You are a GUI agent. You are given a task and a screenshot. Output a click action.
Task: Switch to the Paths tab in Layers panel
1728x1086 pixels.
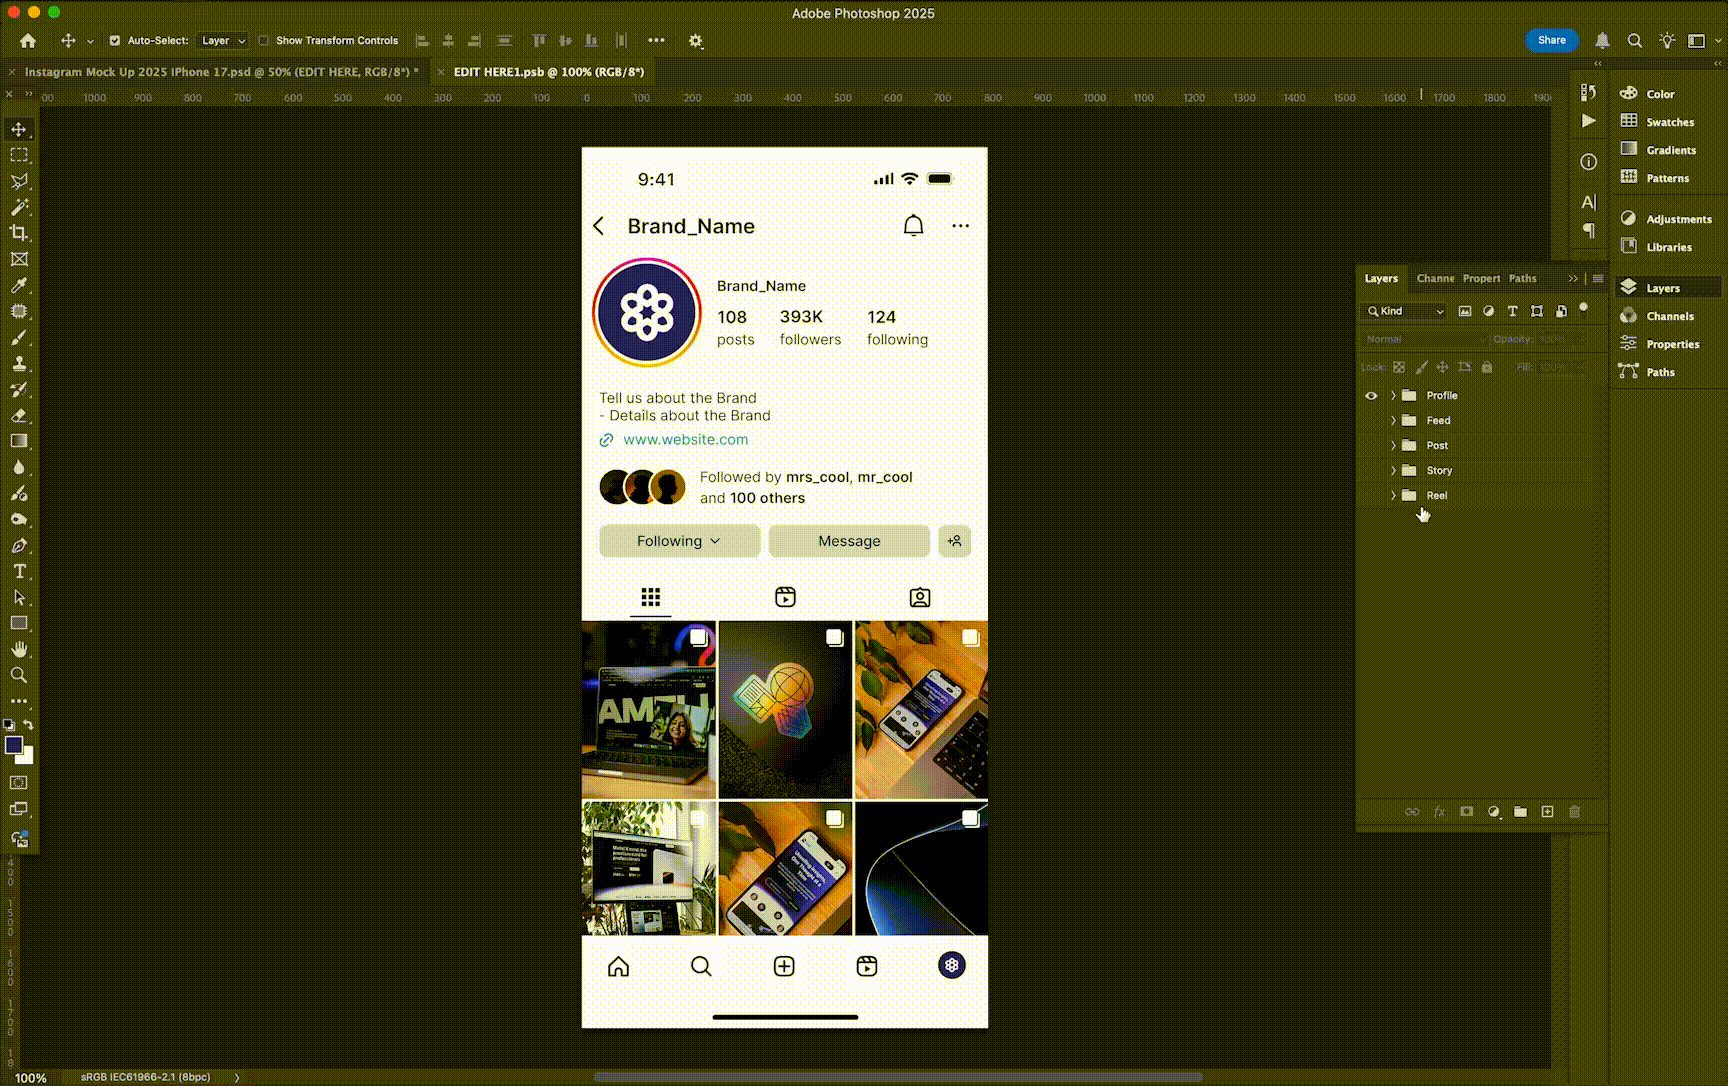1523,279
